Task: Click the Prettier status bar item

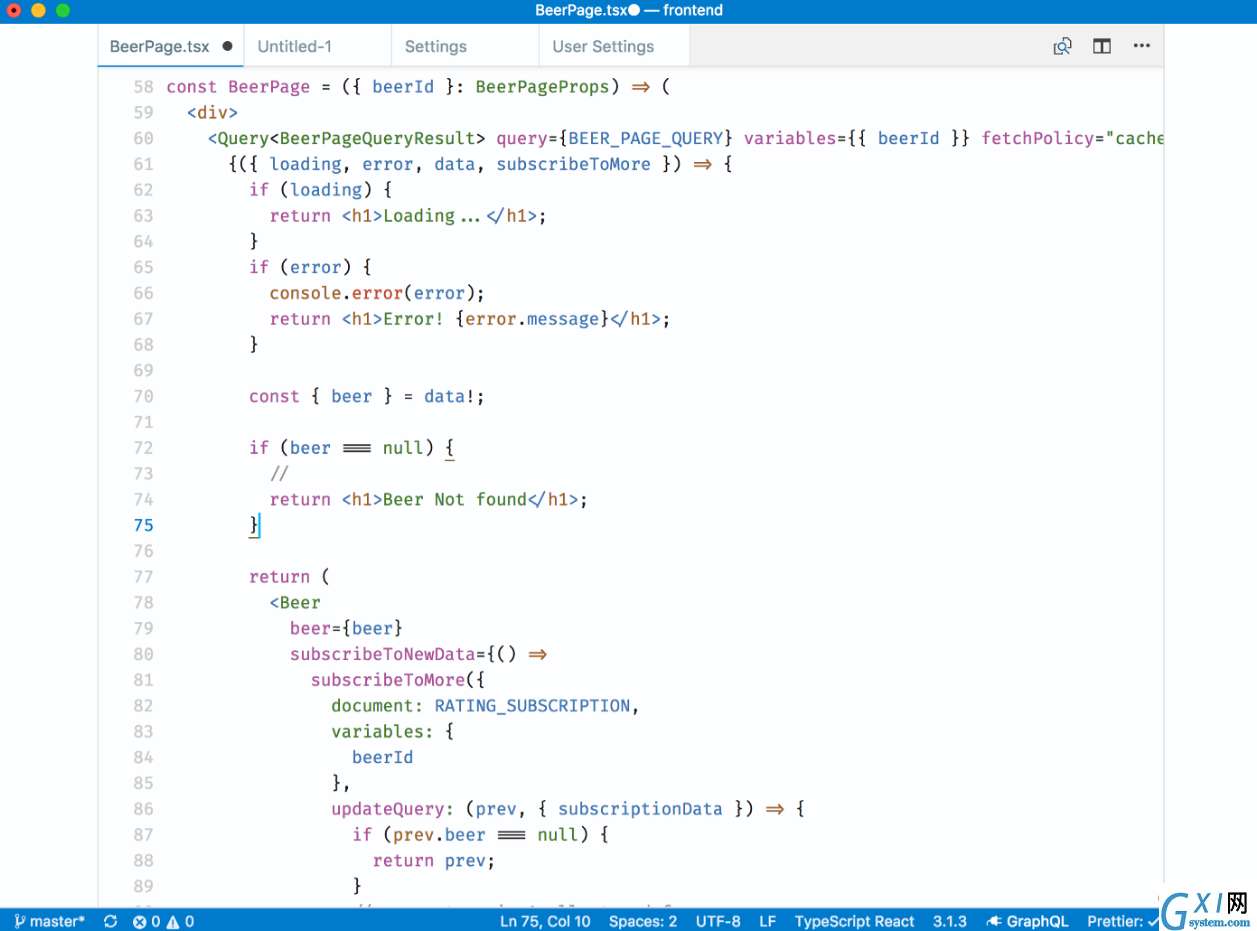Action: click(x=1123, y=921)
